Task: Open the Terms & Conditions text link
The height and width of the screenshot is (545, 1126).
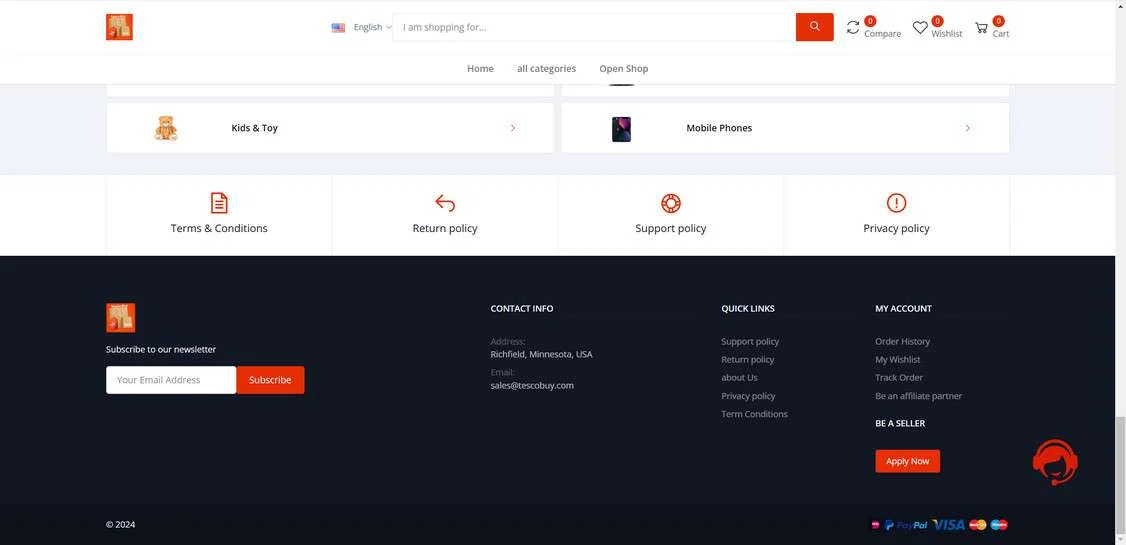Action: tap(219, 228)
